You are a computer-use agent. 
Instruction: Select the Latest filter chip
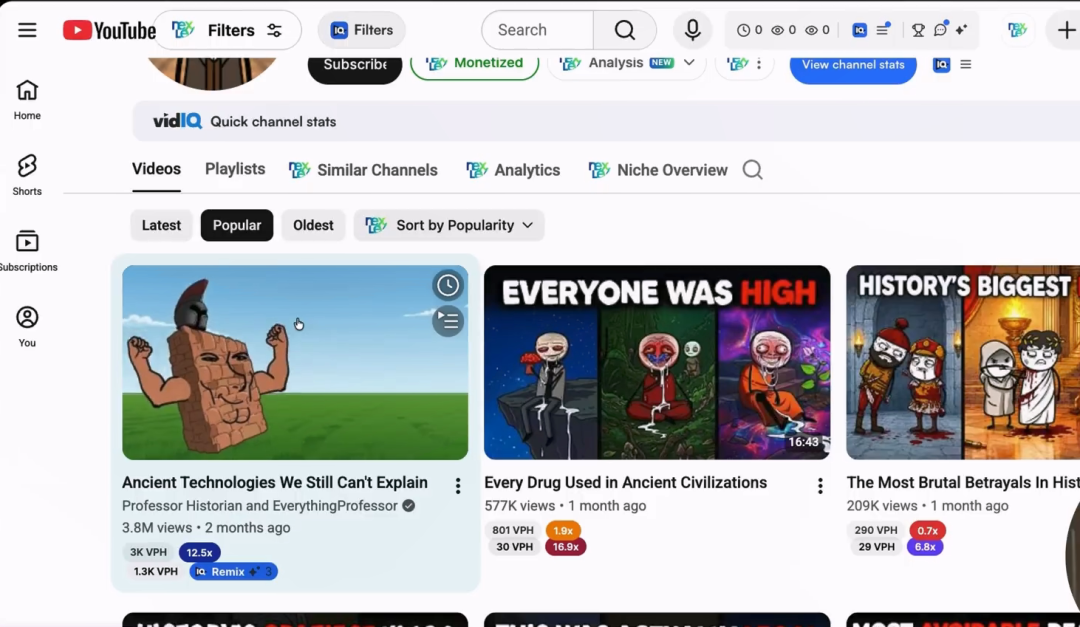pyautogui.click(x=161, y=225)
